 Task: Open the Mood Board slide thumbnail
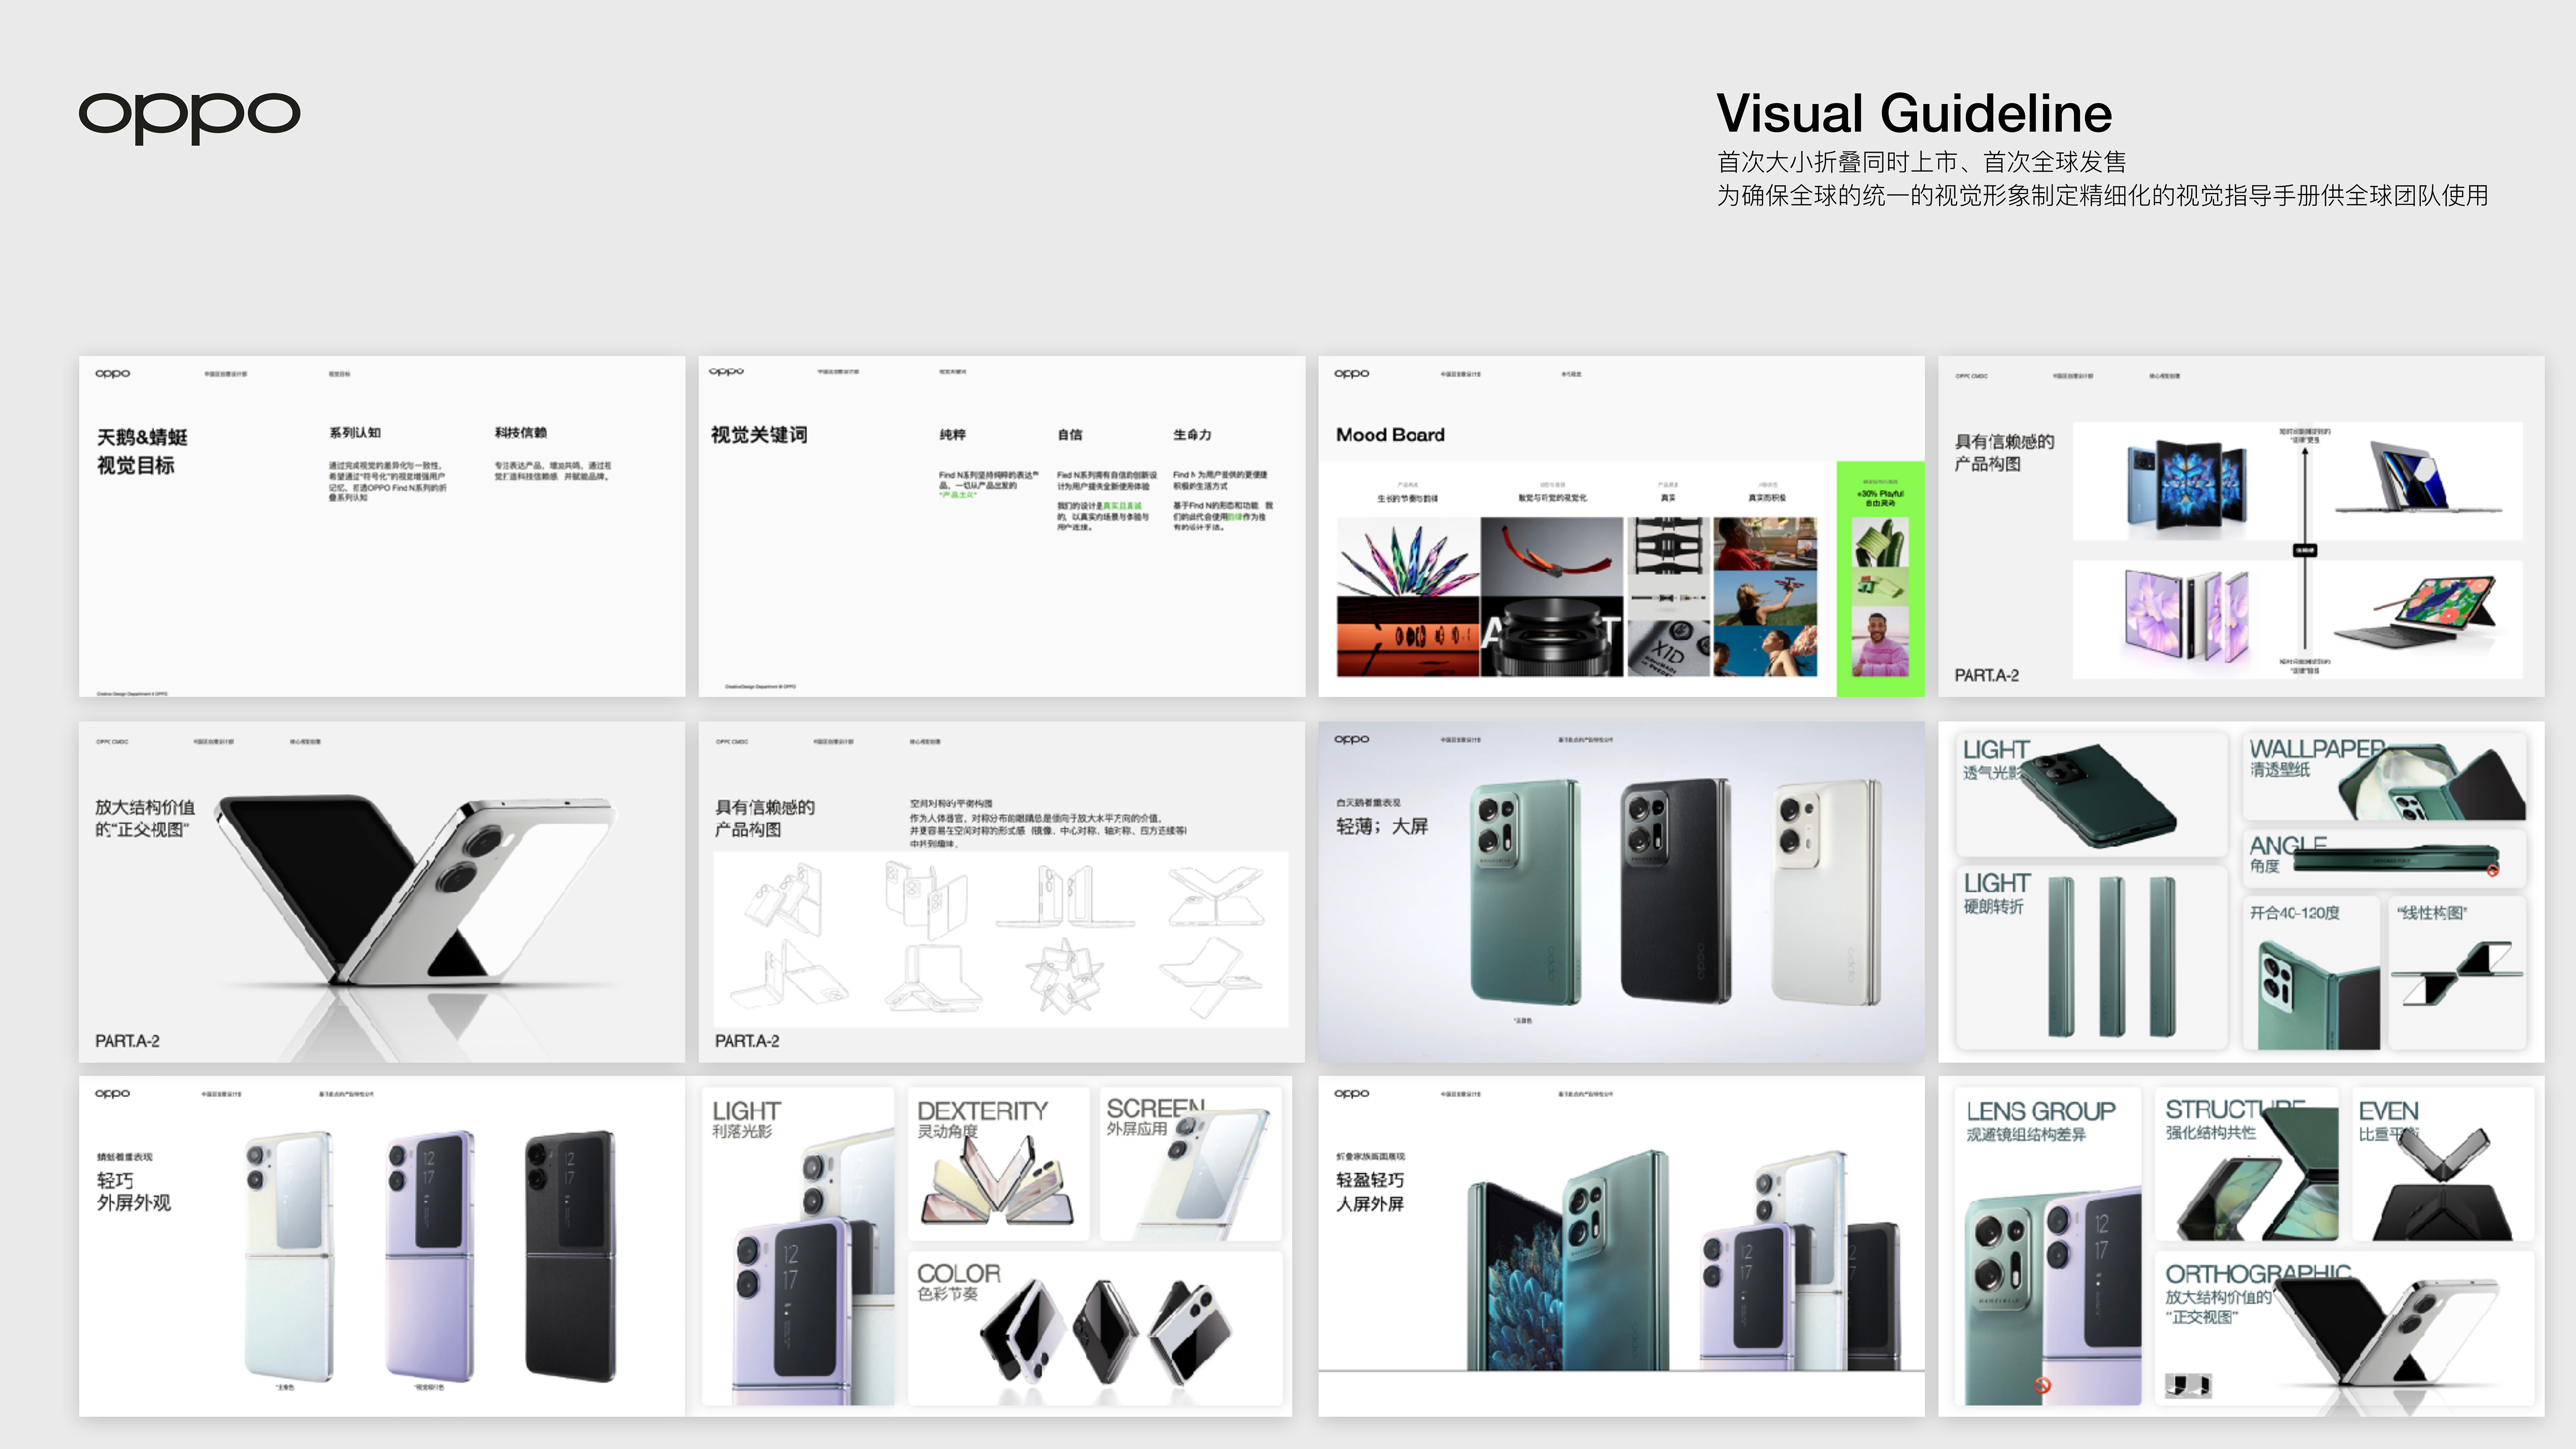1620,526
